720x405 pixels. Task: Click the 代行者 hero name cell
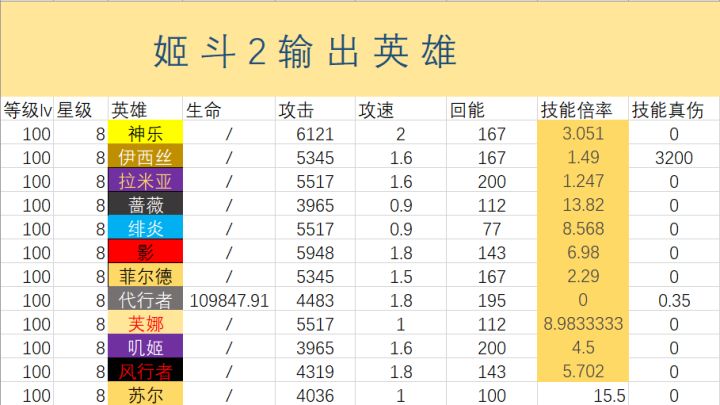[x=145, y=300]
